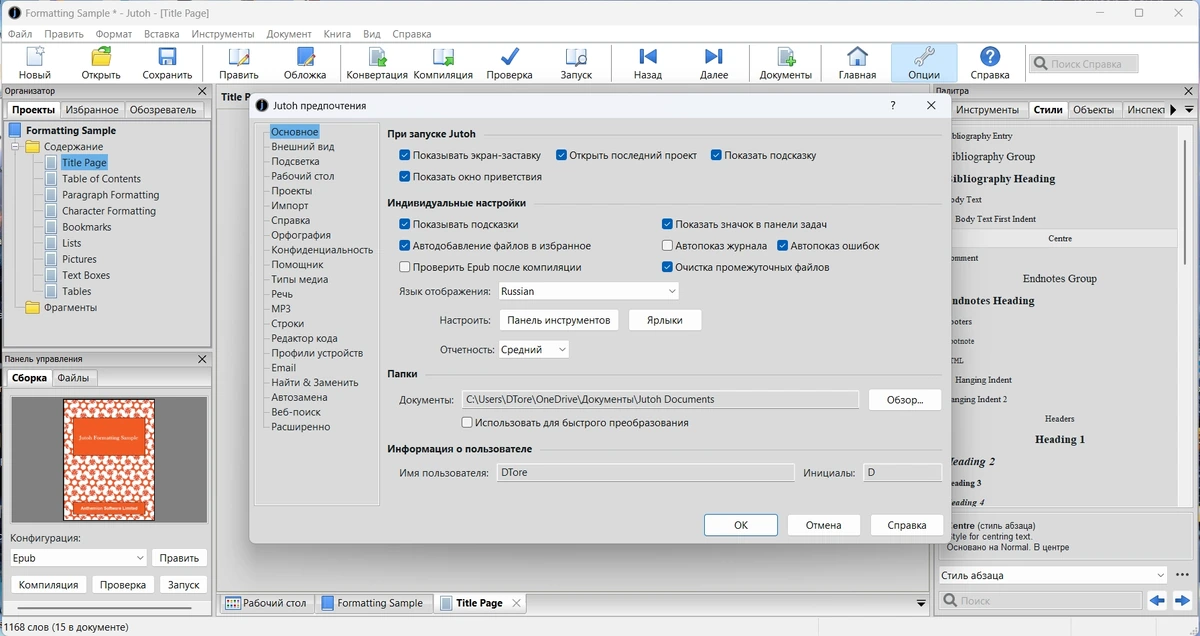Viewport: 1200px width, 636px height.
Task: Toggle Показать подсказку checkbox
Action: [716, 155]
